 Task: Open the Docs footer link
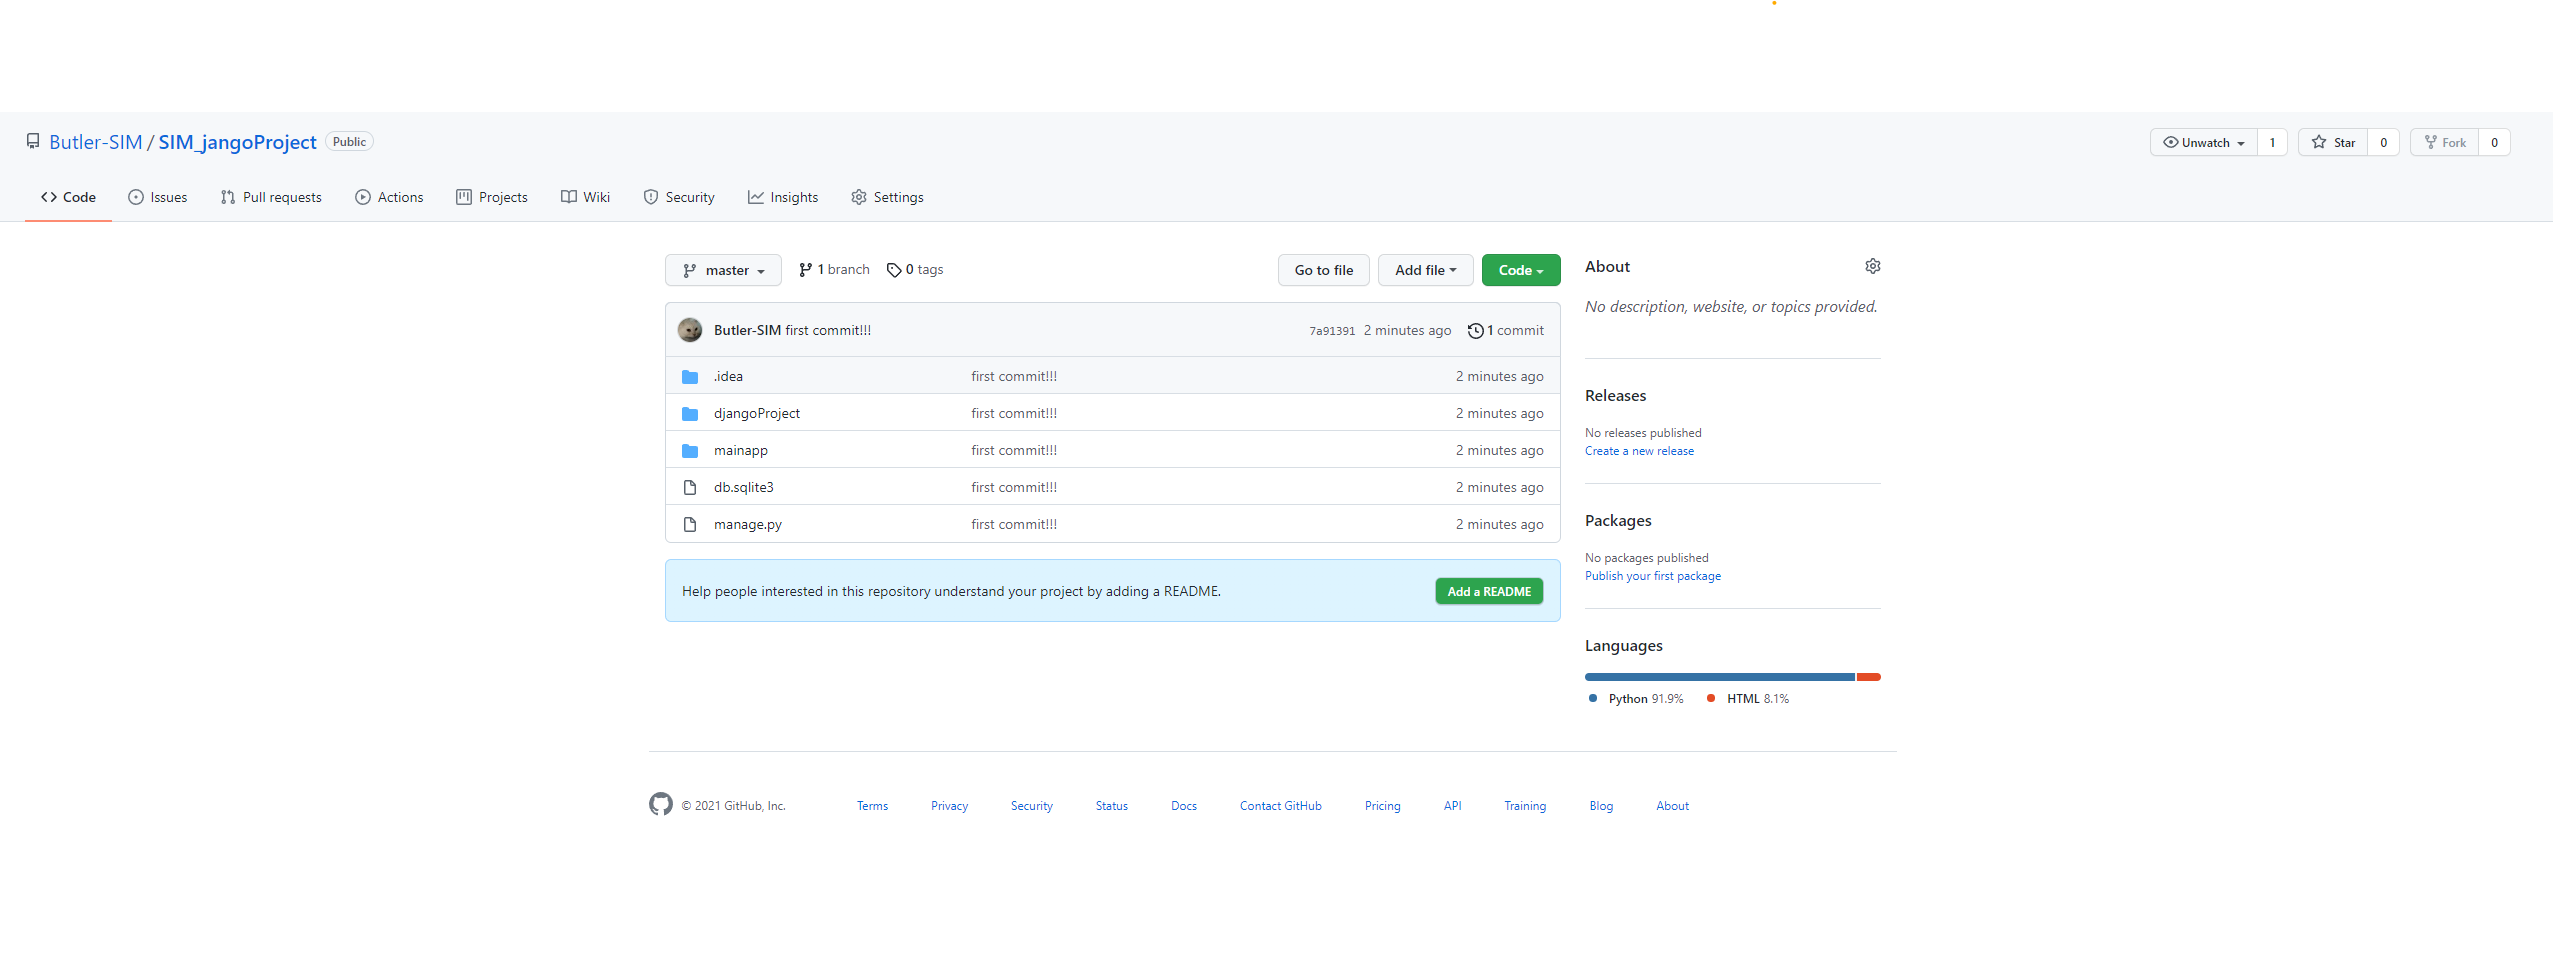(1184, 806)
